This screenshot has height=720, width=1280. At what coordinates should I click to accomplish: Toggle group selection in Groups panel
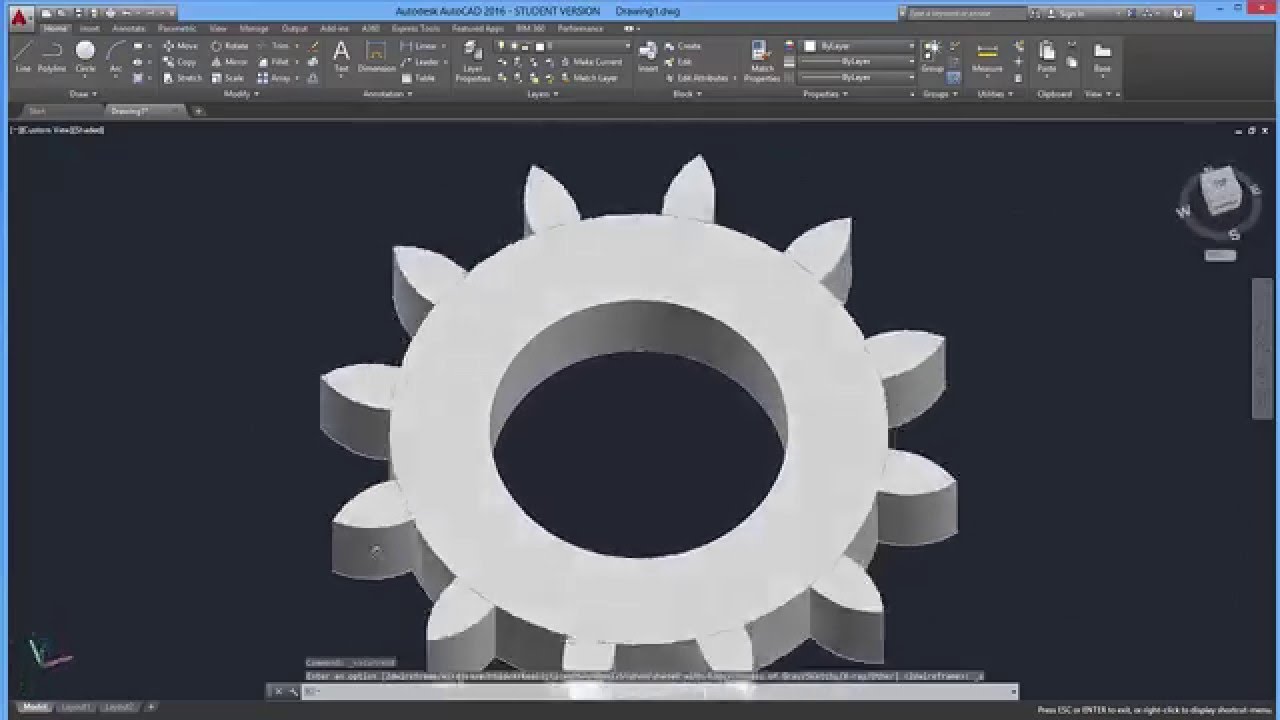954,77
